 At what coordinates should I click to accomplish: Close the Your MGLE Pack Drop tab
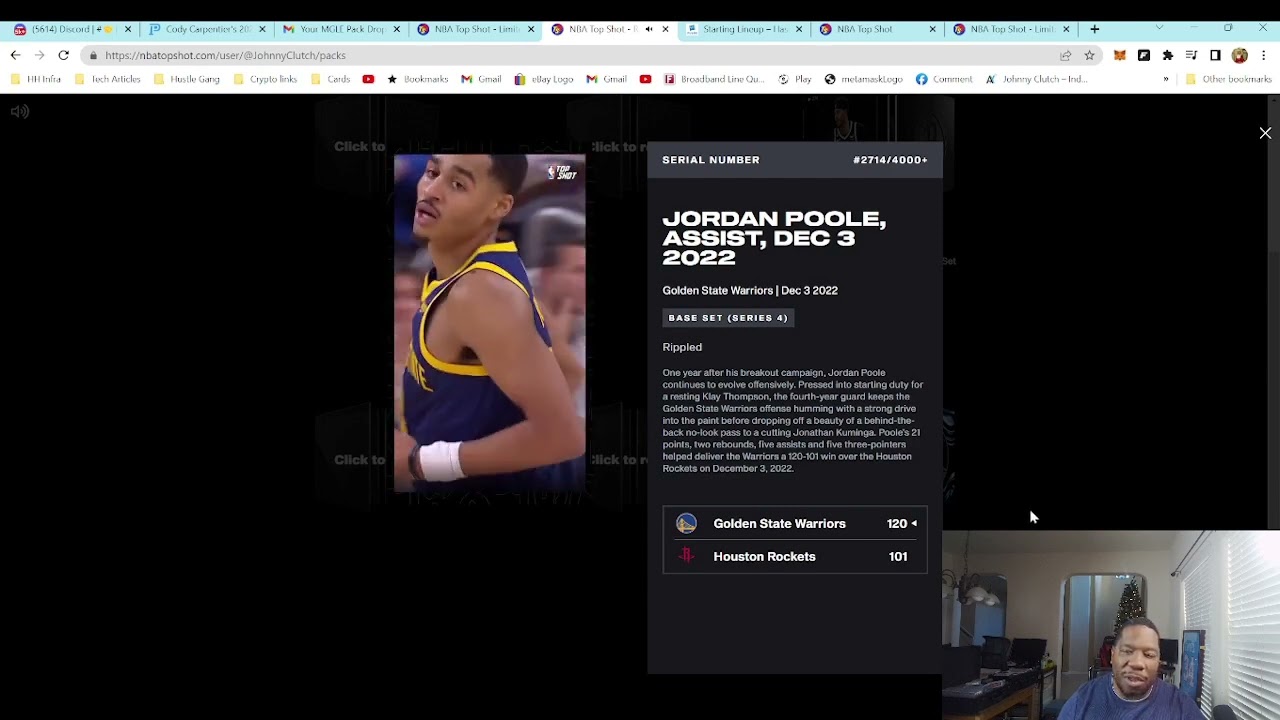(x=396, y=29)
